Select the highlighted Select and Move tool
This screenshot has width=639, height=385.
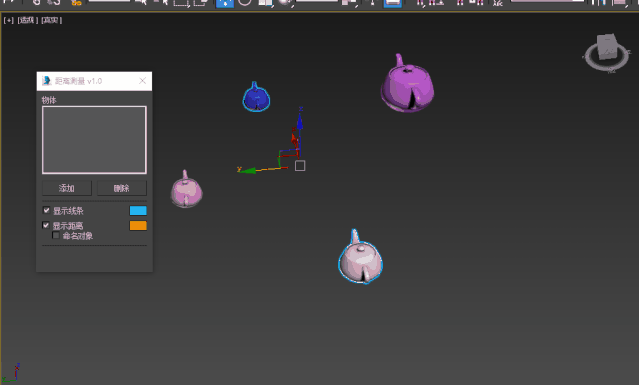(x=225, y=3)
